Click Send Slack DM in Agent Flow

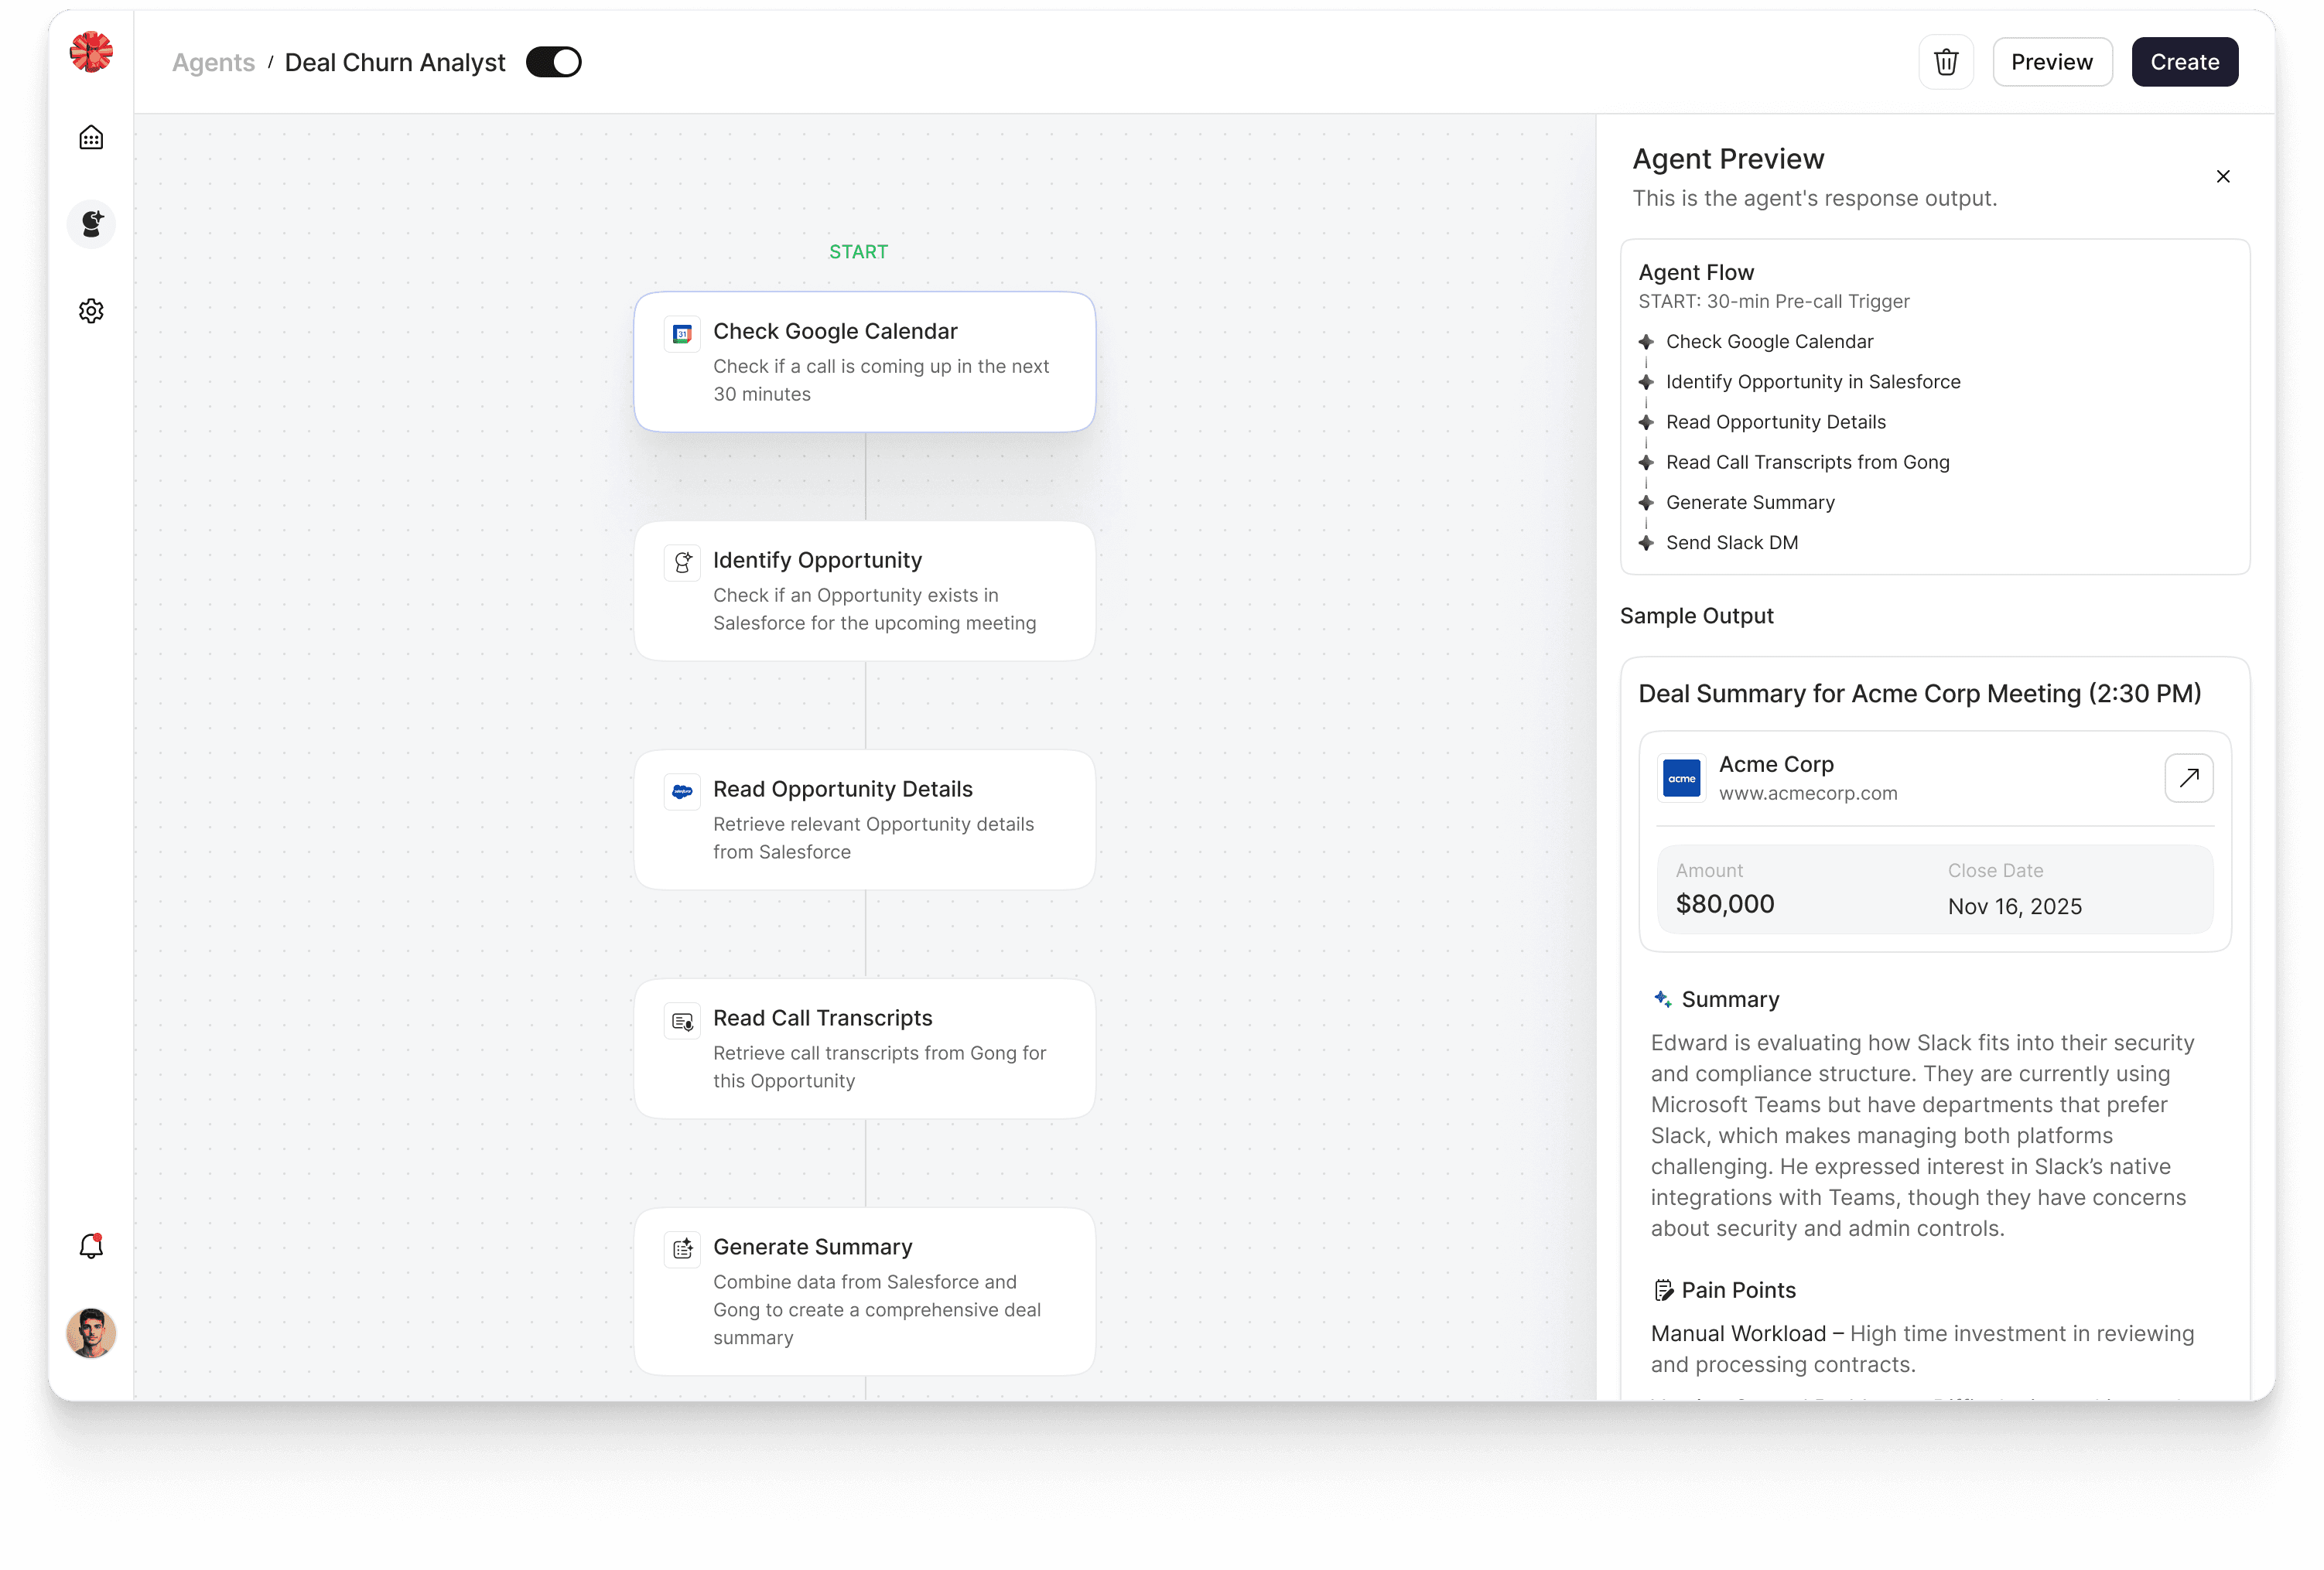click(1731, 542)
